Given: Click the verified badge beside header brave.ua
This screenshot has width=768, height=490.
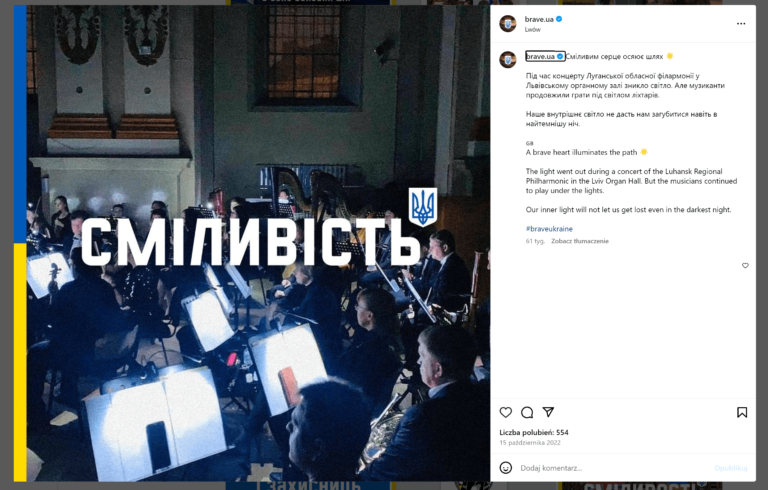Looking at the screenshot, I should (559, 19).
